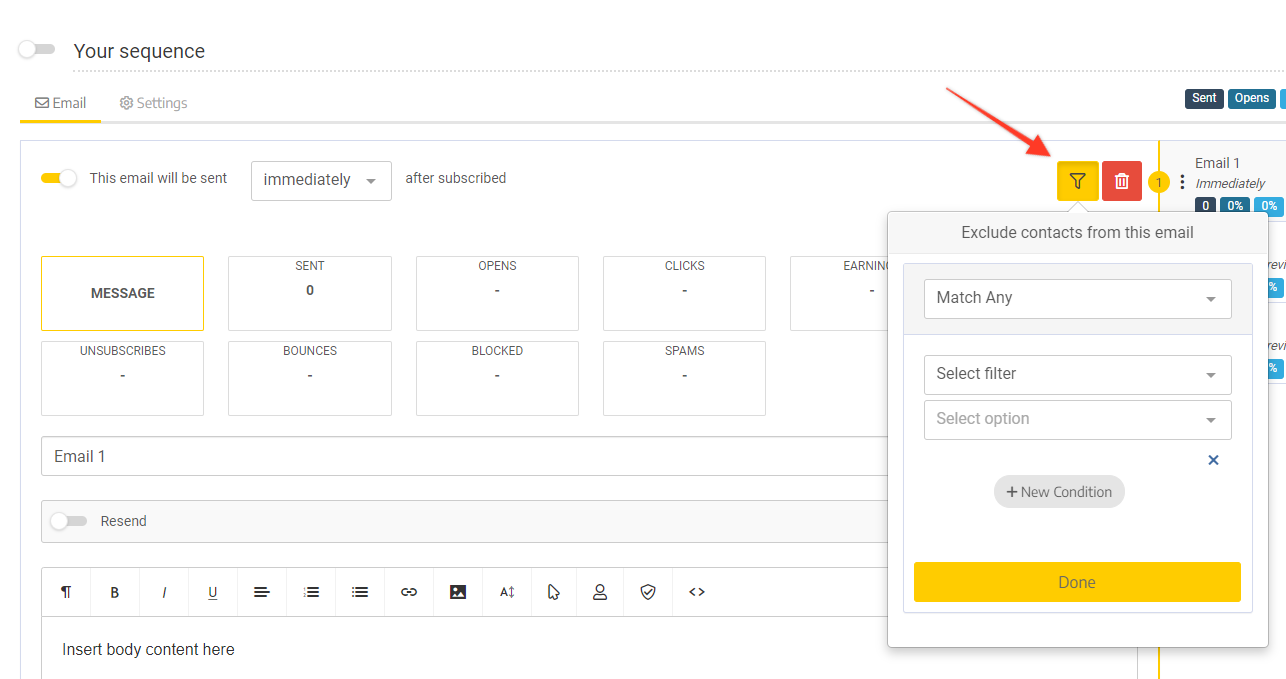
Task: Select the SPAMS stats box
Action: pos(684,378)
